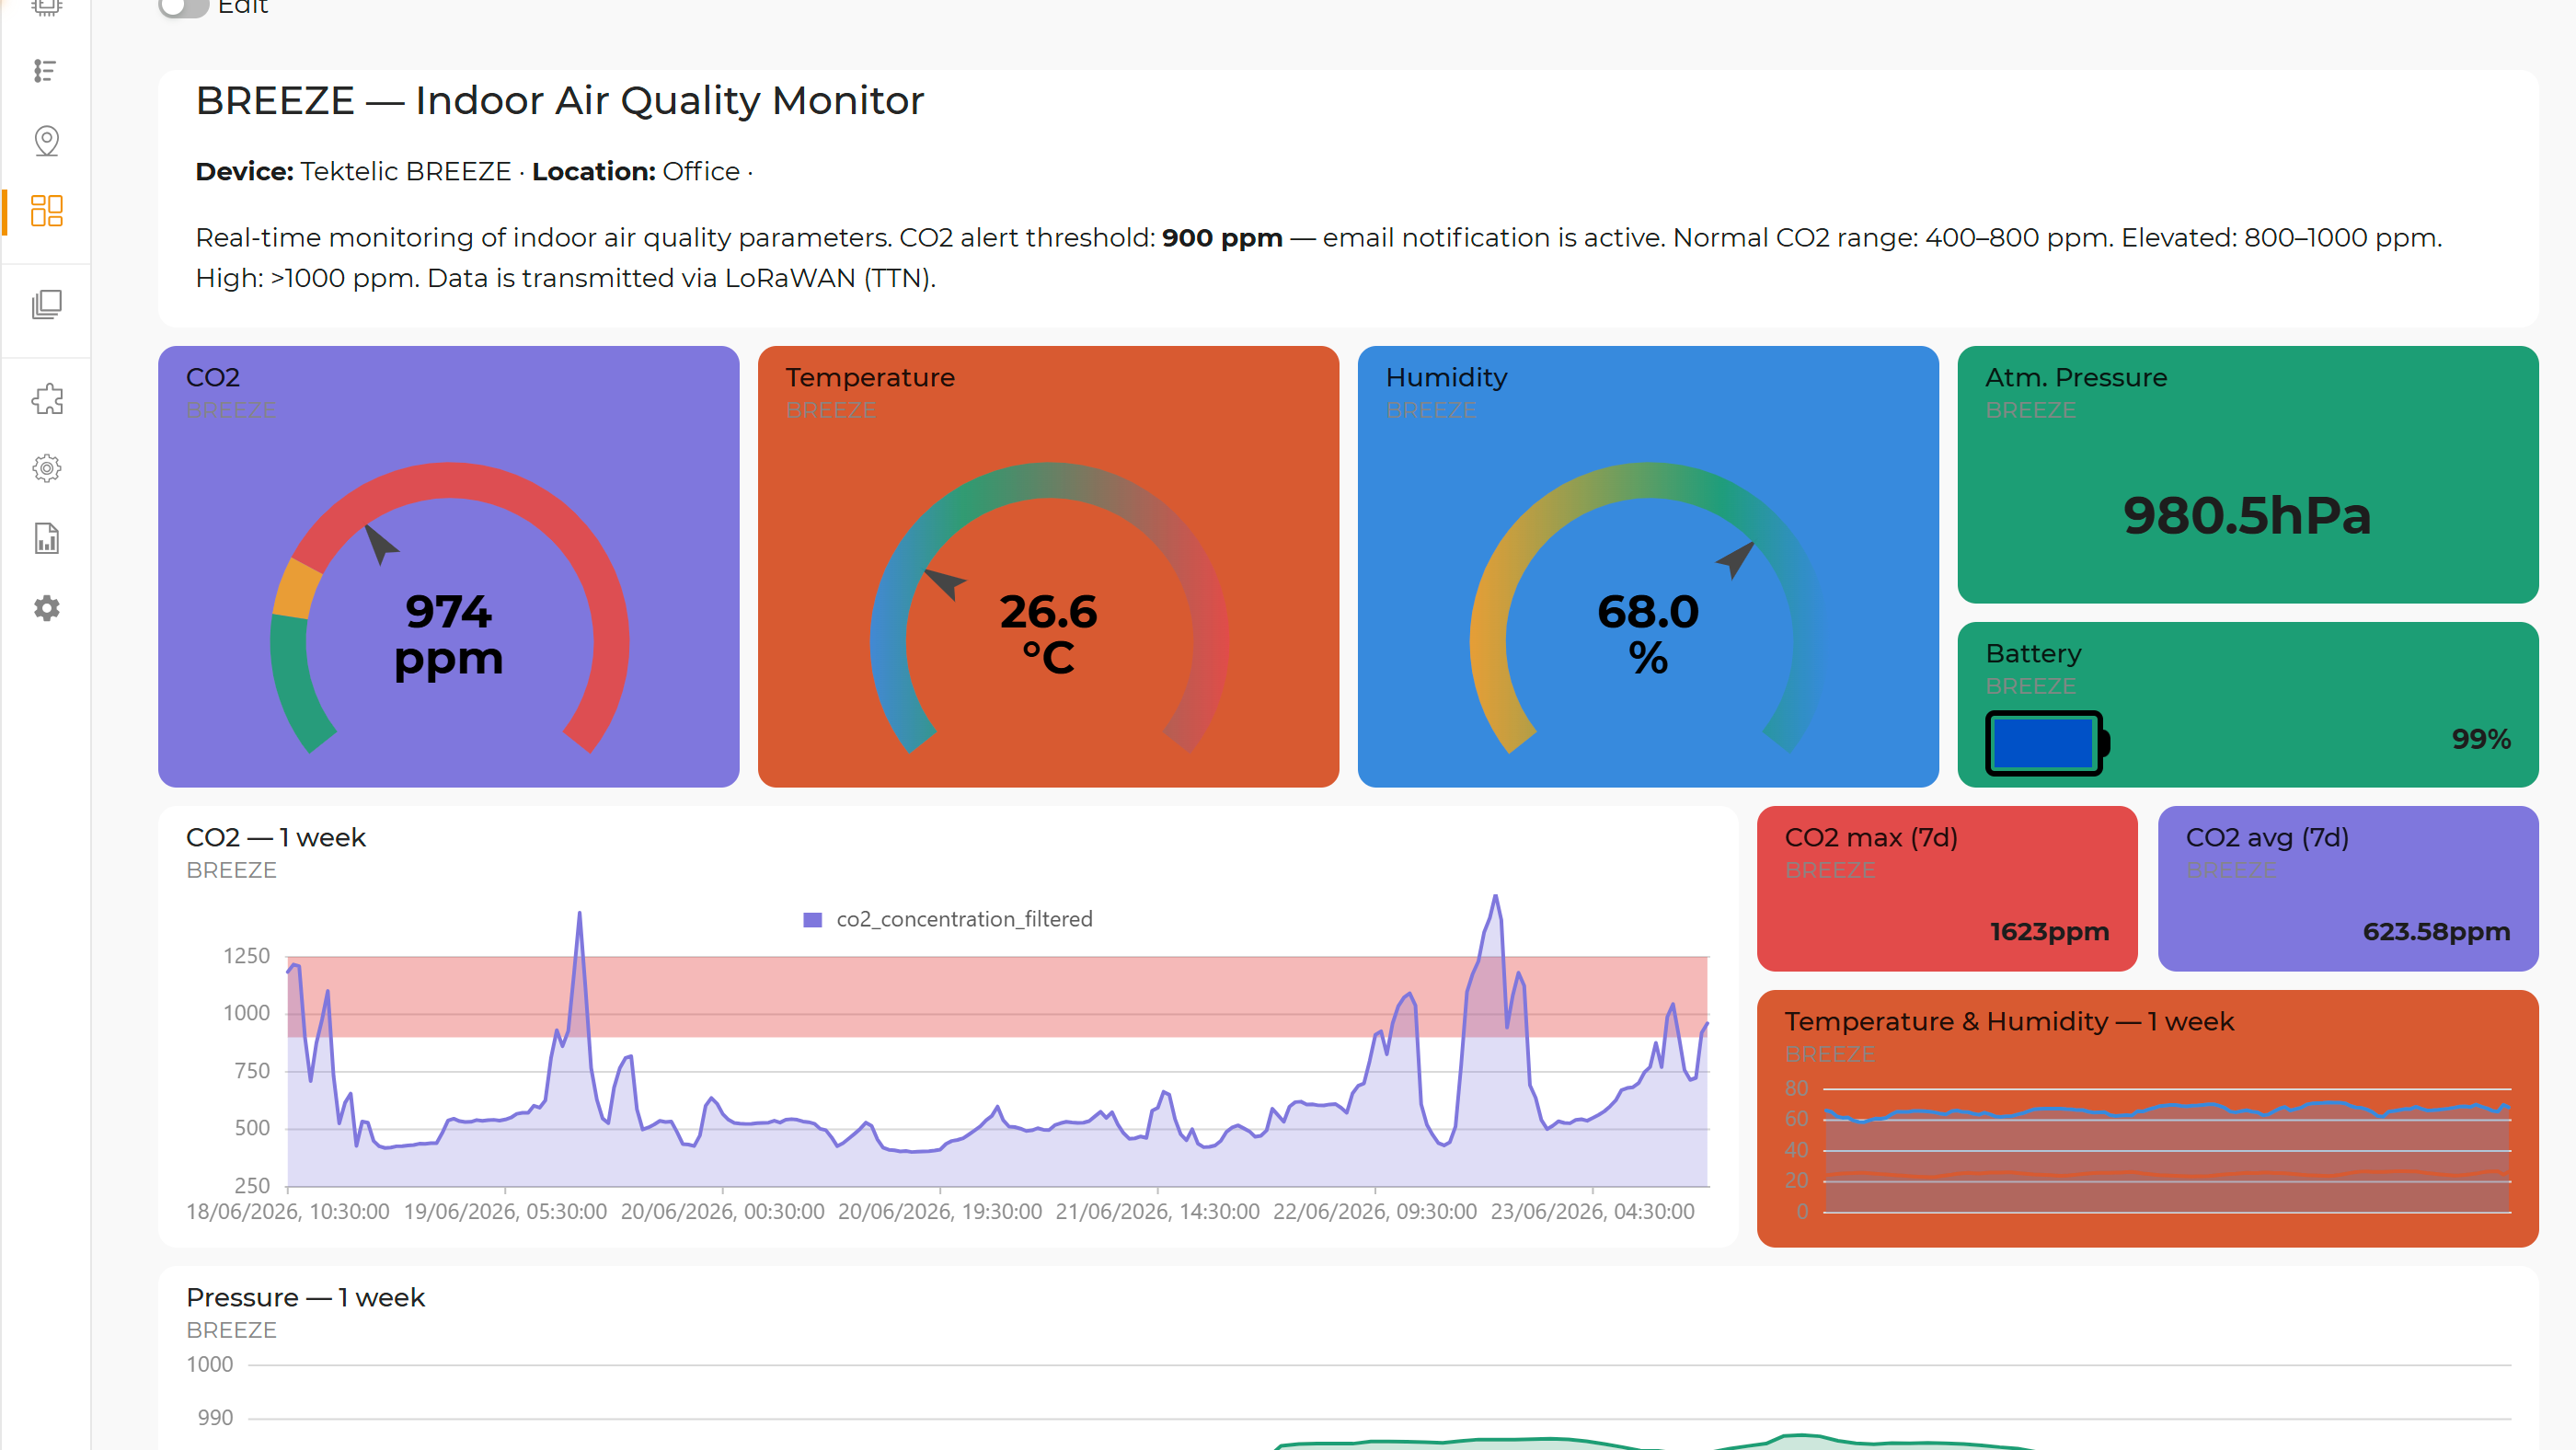Click the CO2 gauge widget title
This screenshot has height=1450, width=2576.
point(213,377)
